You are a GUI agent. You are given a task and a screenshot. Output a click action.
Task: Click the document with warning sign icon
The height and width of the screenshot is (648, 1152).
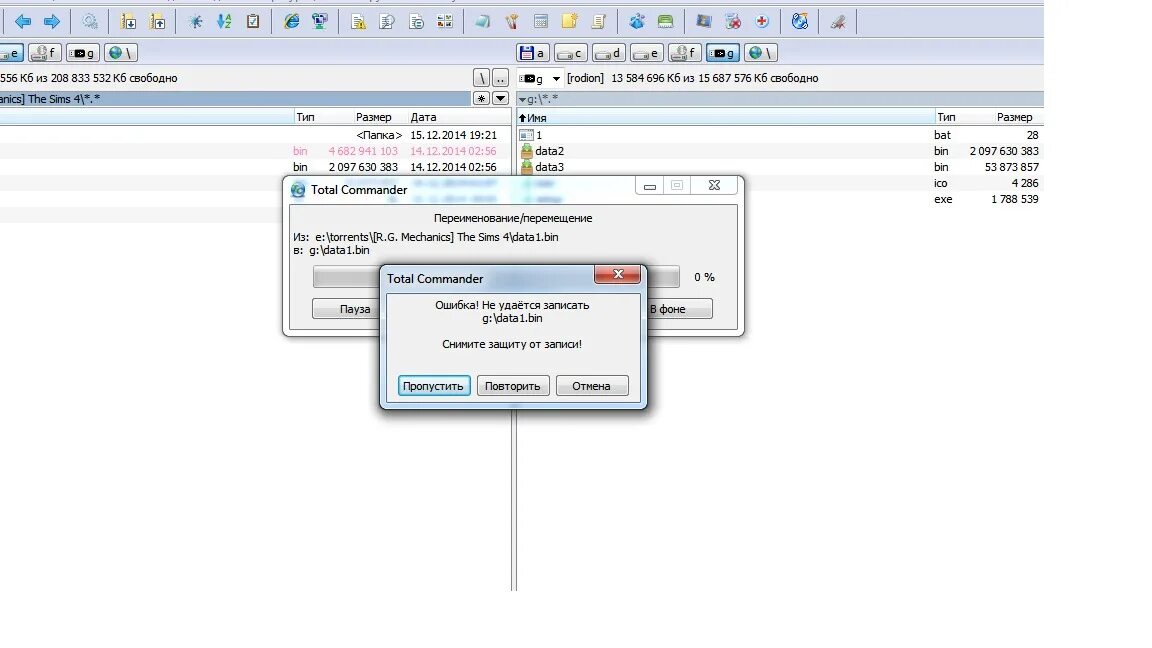[359, 21]
